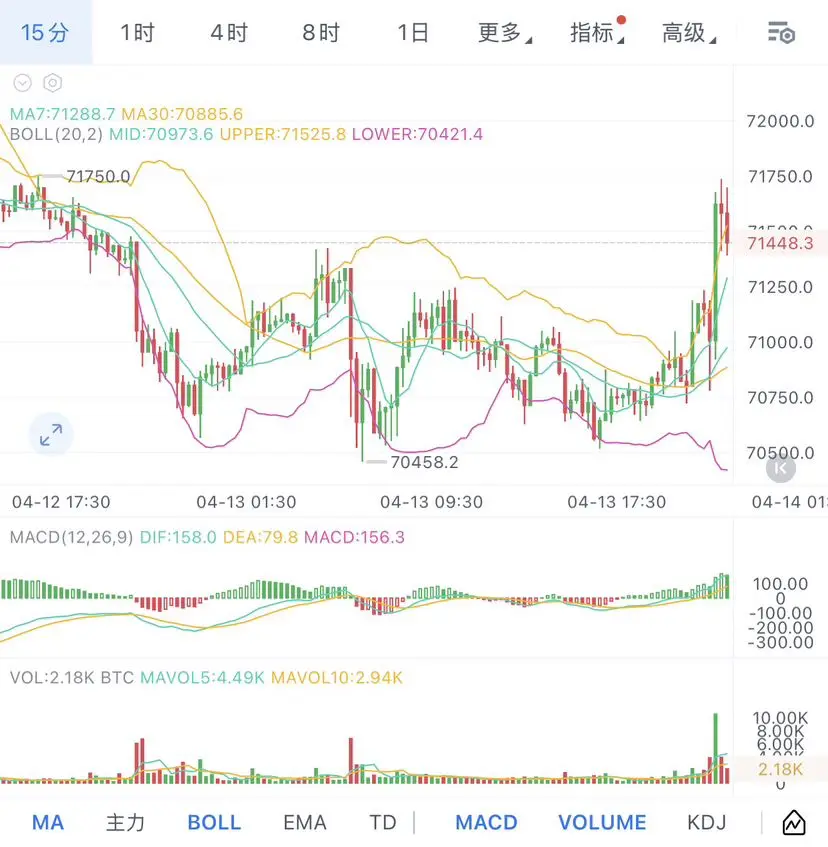Viewport: 828px width, 847px height.
Task: Click the 71750.0 high price marker
Action: (98, 177)
